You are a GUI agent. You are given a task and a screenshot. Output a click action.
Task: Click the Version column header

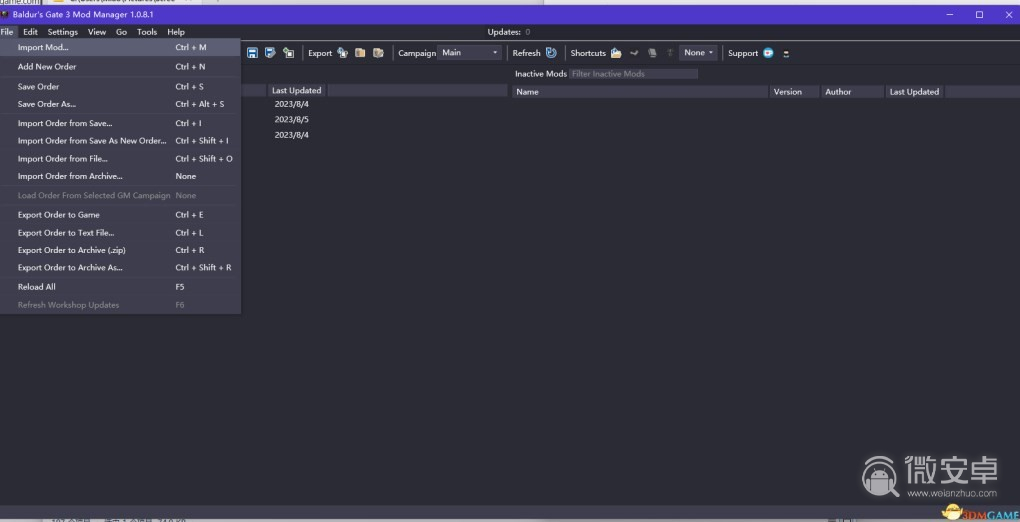[x=788, y=92]
